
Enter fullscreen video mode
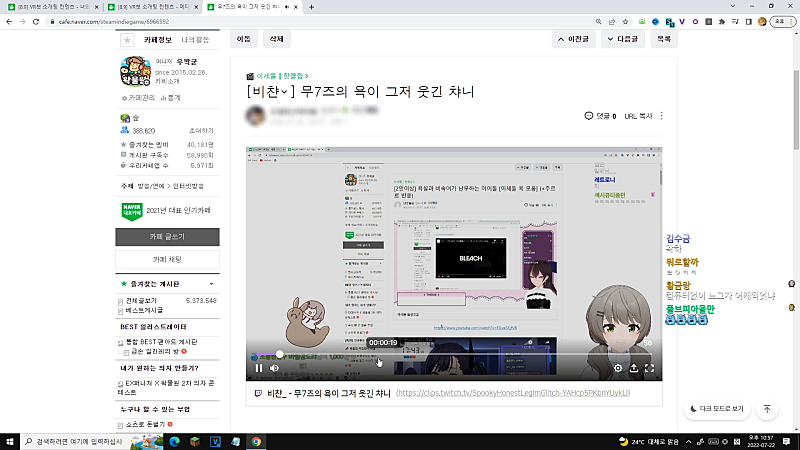point(649,368)
